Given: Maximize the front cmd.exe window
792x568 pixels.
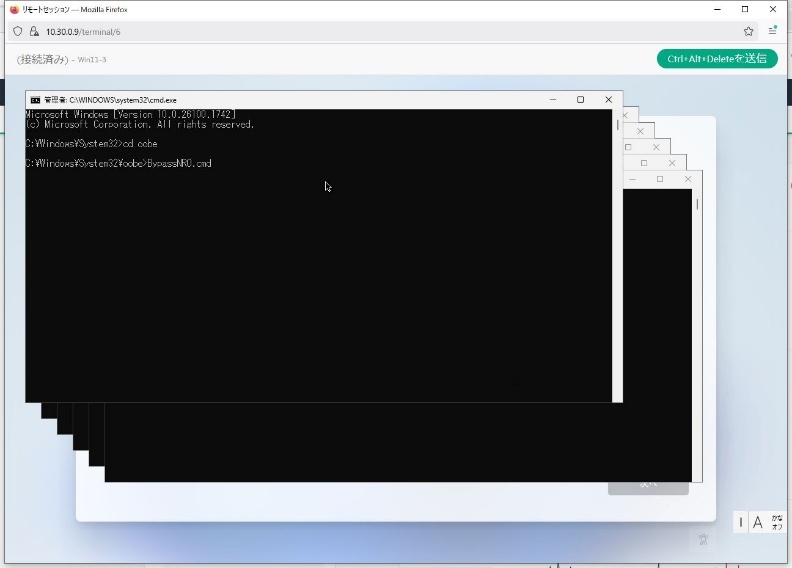Looking at the screenshot, I should (580, 100).
